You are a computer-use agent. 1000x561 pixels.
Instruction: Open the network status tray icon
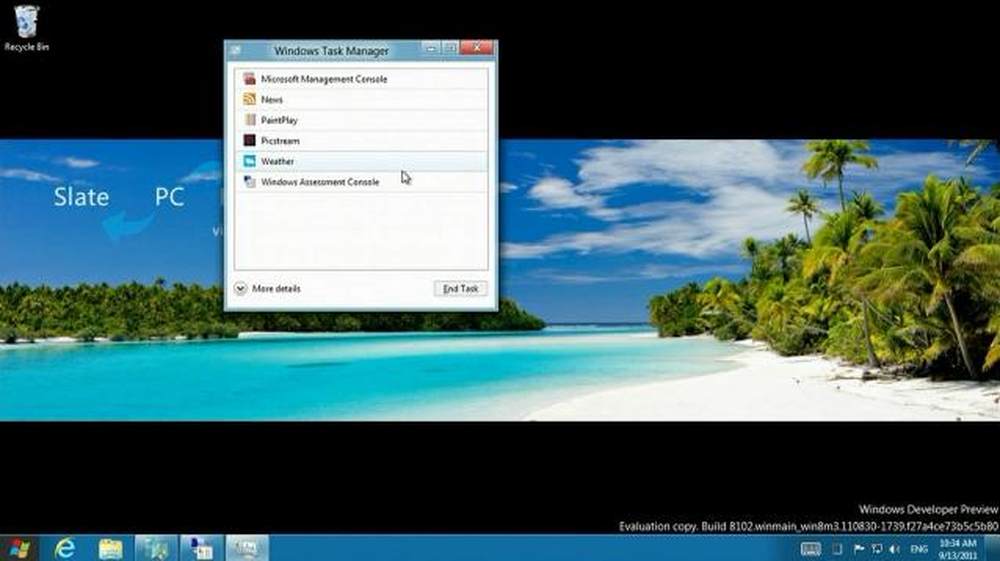pyautogui.click(x=877, y=549)
